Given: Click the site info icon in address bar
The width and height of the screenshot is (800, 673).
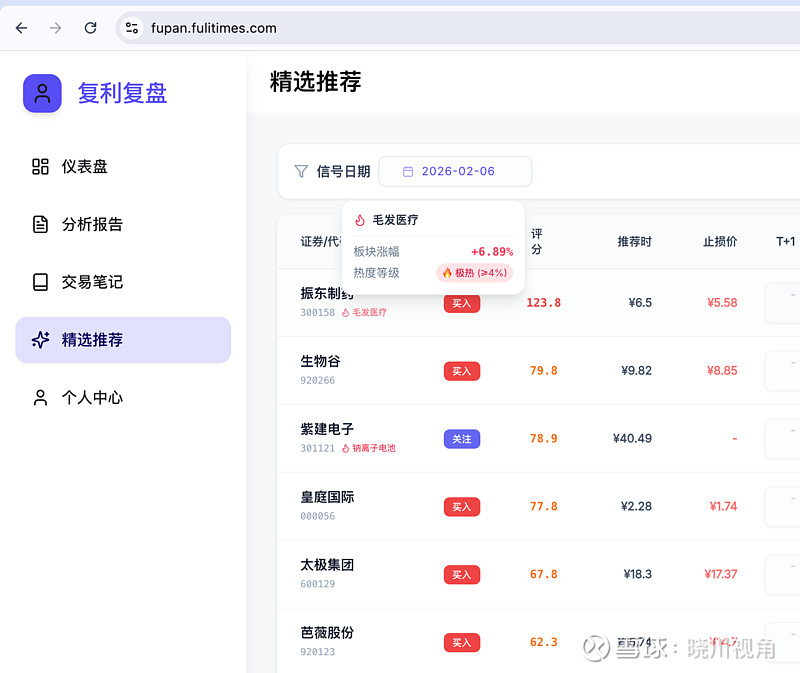Looking at the screenshot, I should (132, 28).
